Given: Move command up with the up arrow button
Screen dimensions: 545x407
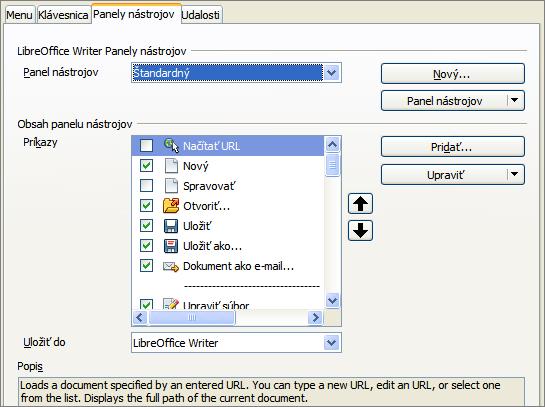Looking at the screenshot, I should [360, 204].
